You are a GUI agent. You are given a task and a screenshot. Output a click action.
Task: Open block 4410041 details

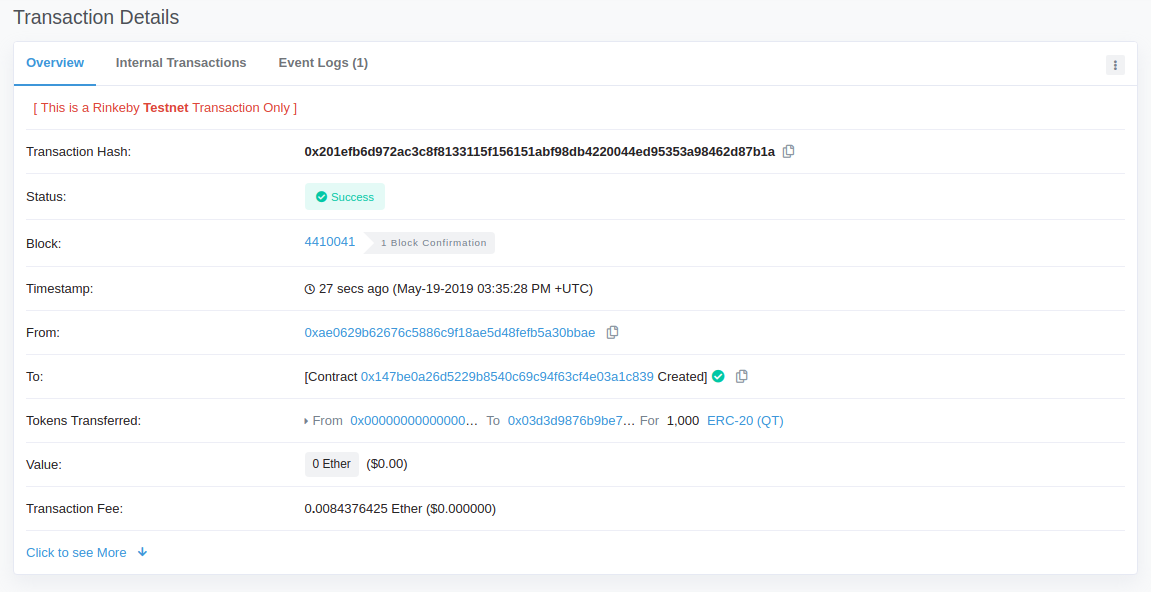click(x=330, y=241)
